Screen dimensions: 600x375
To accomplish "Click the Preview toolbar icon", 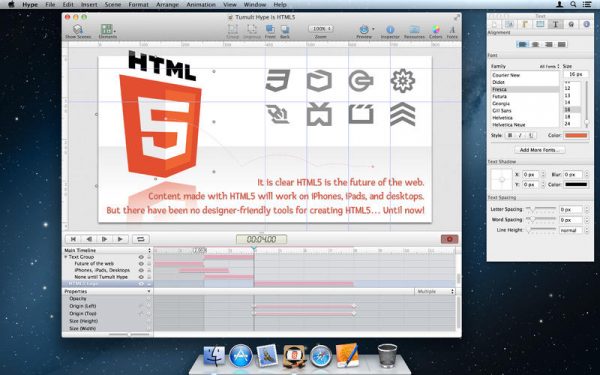I will click(x=364, y=29).
